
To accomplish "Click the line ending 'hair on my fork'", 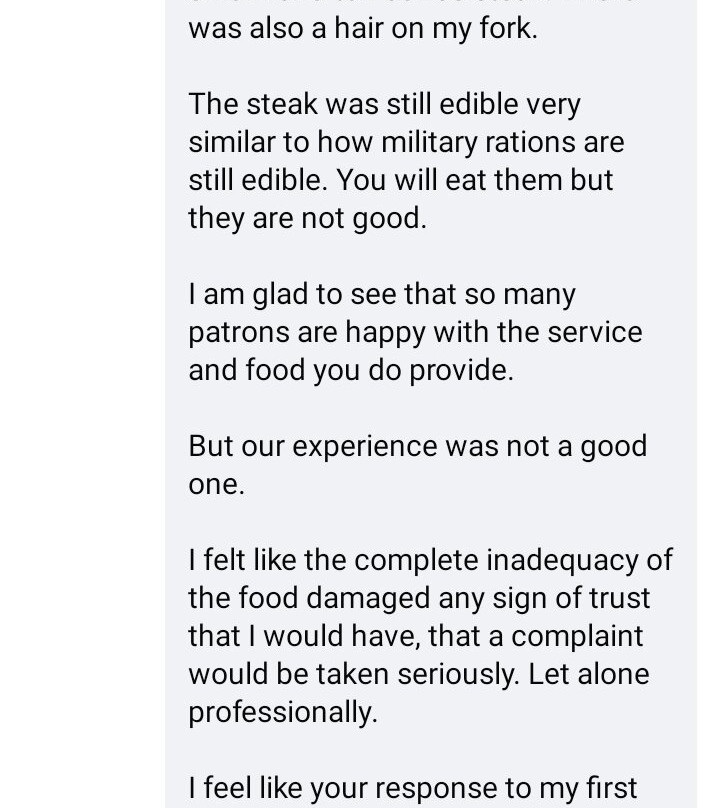I will 363,29.
